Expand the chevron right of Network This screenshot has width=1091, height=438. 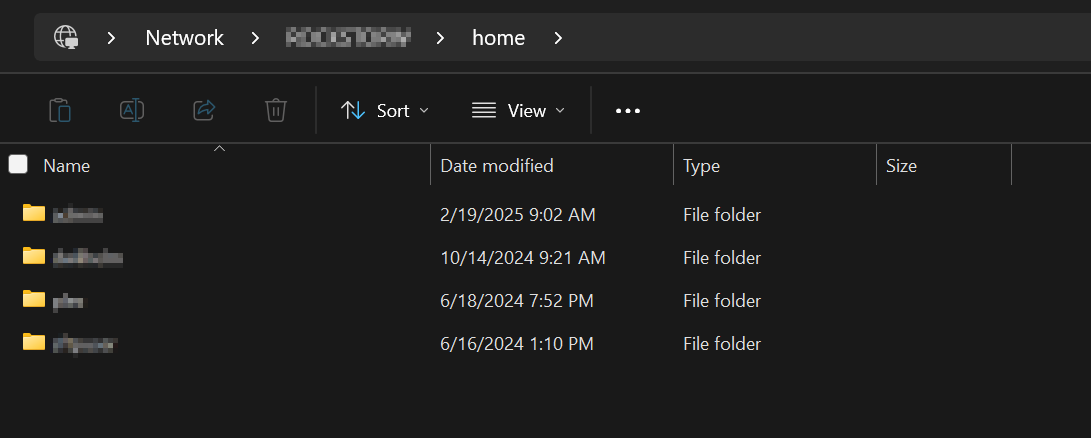click(256, 38)
